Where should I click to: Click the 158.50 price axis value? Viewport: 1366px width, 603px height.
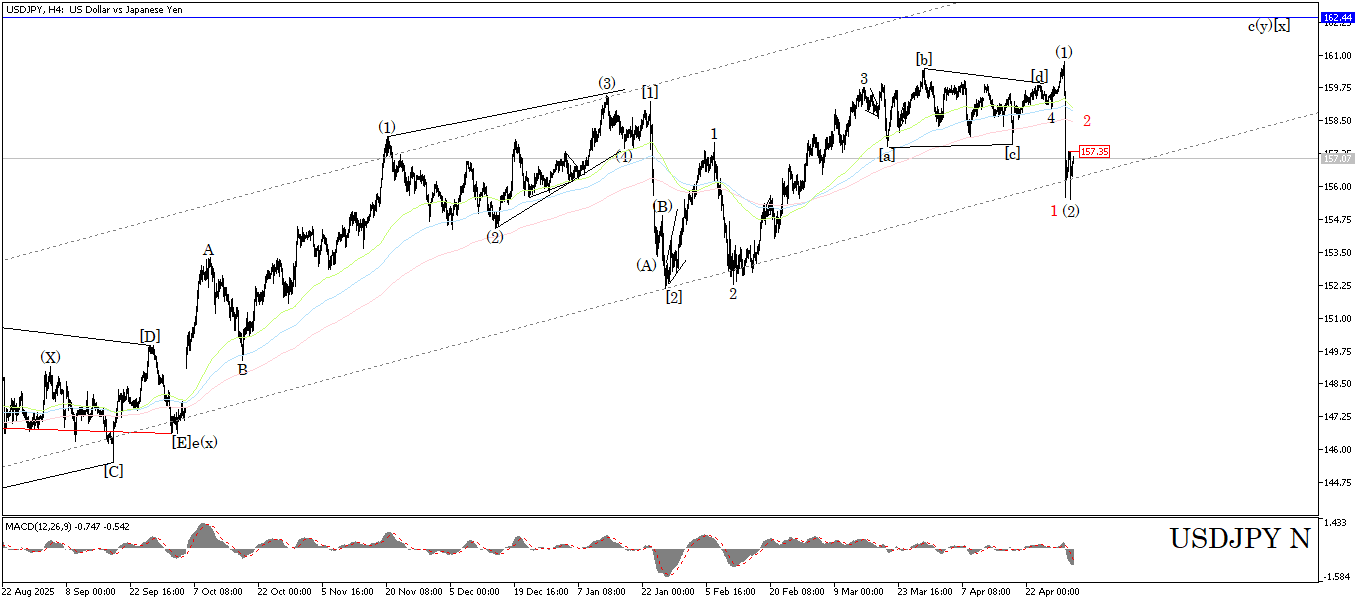point(1336,121)
